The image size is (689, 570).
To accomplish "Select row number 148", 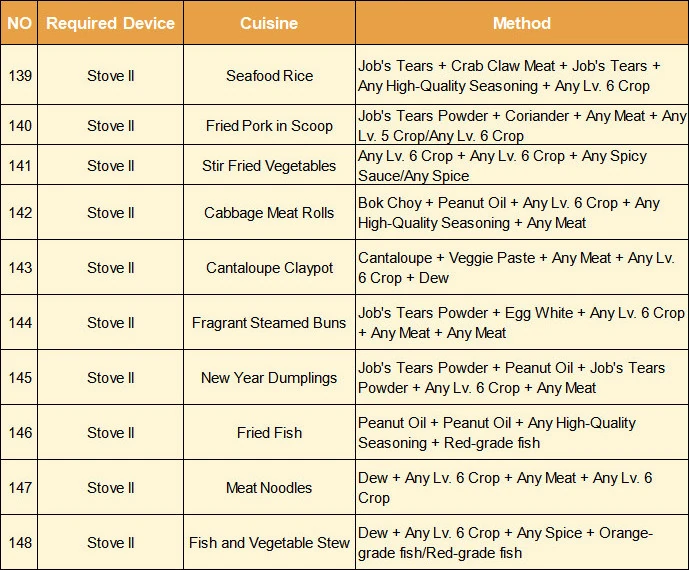I will point(19,543).
